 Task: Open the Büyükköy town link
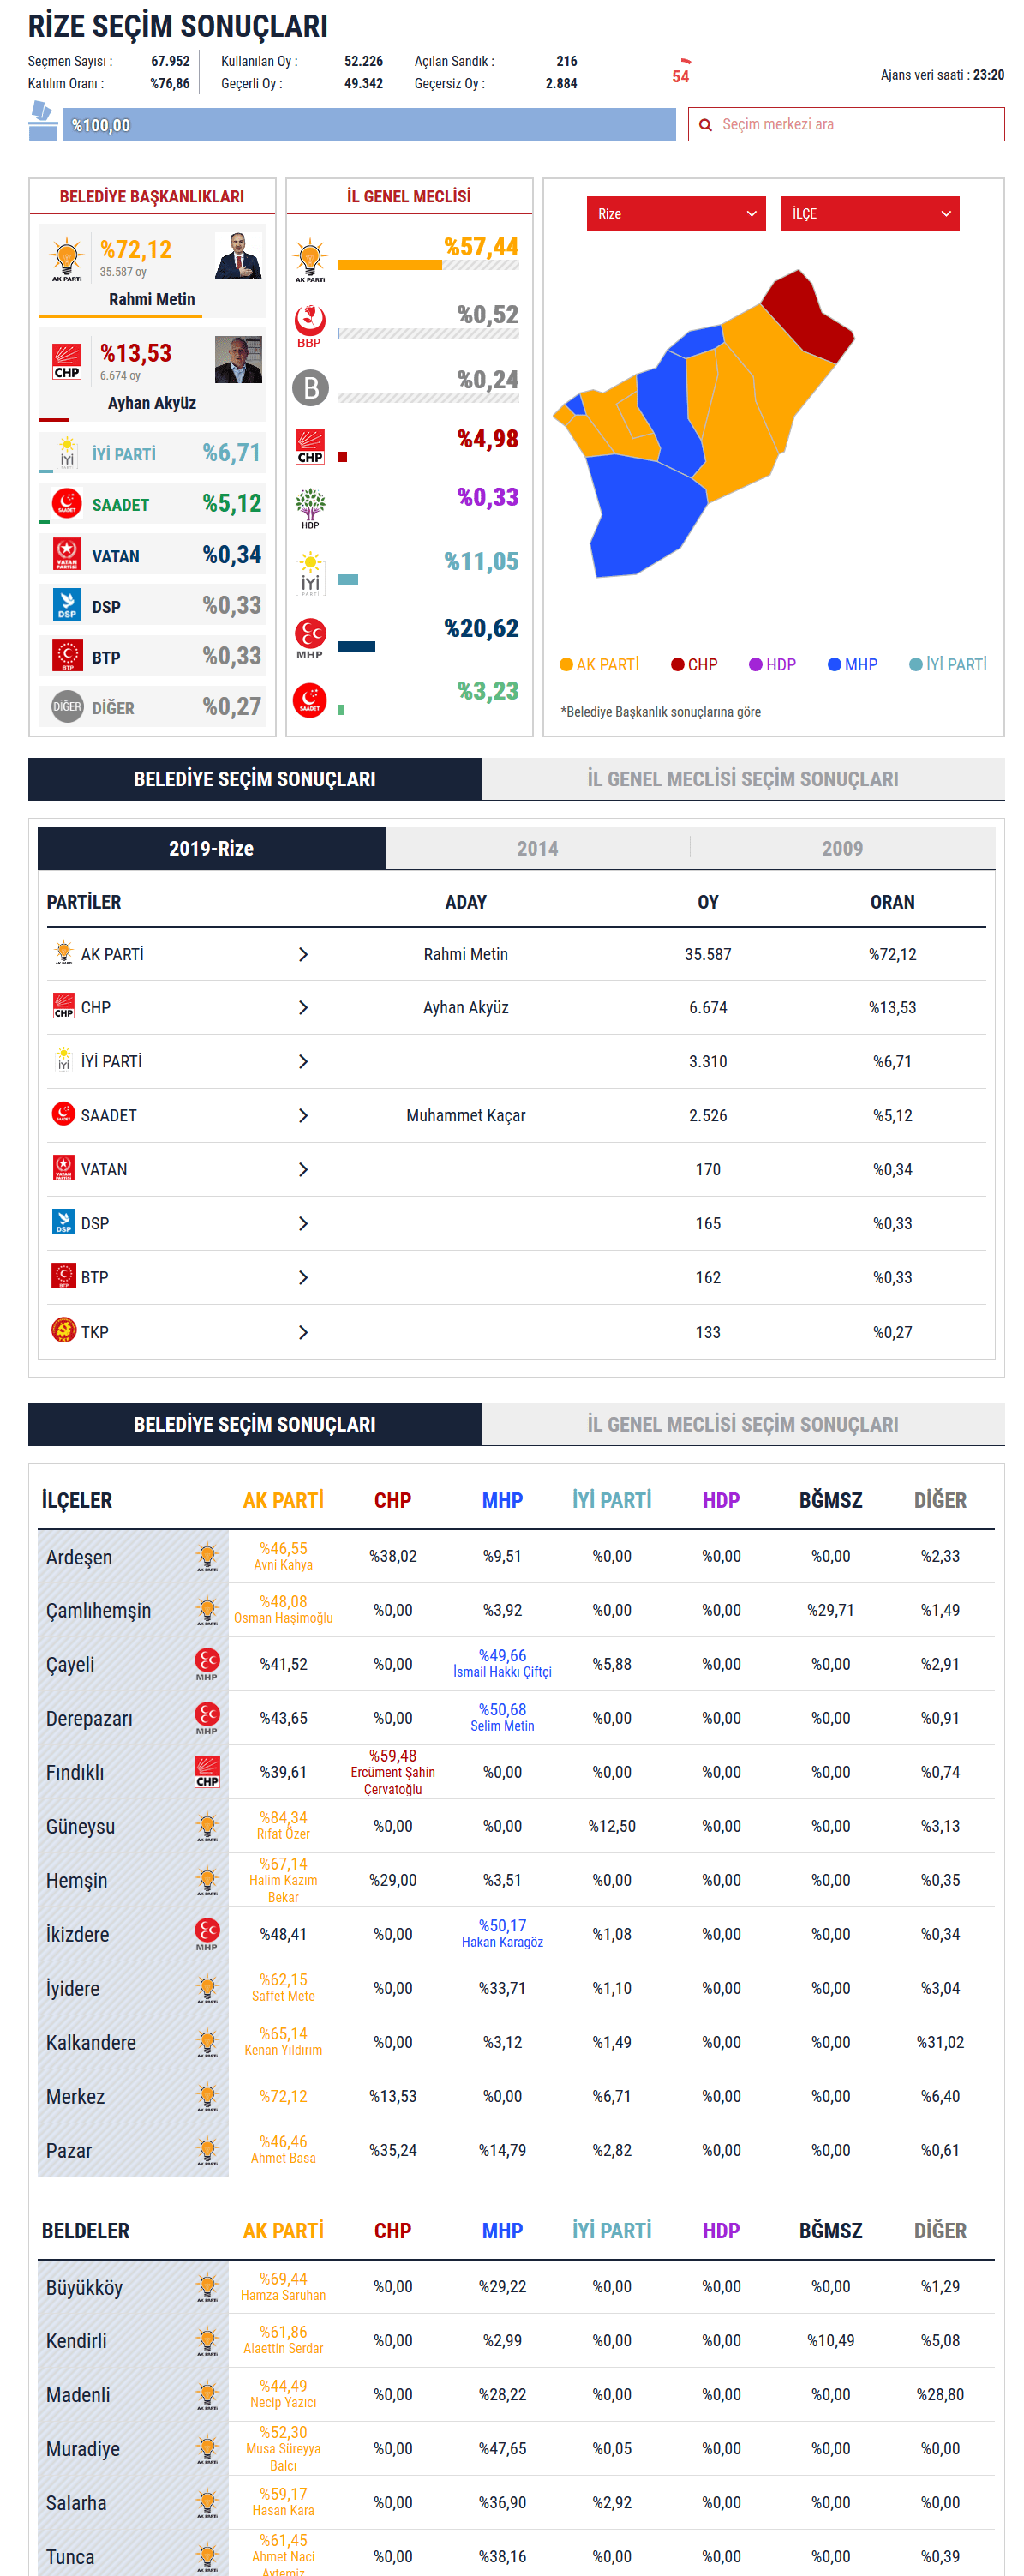pyautogui.click(x=84, y=2287)
